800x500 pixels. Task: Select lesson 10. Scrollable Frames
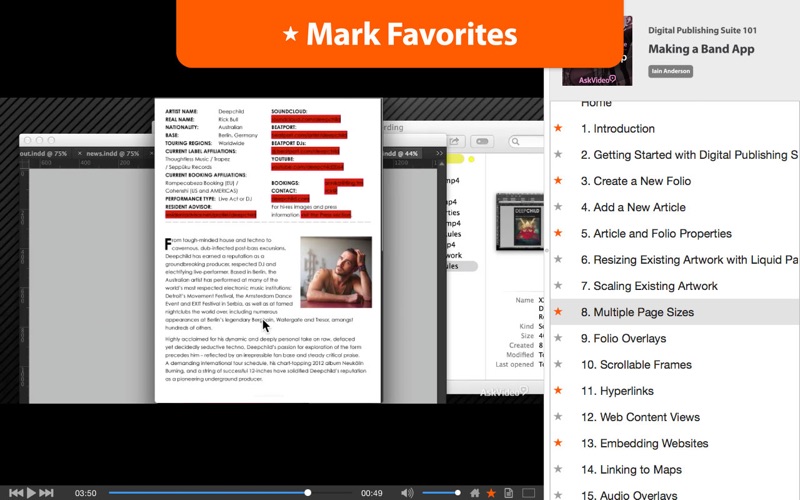click(636, 365)
